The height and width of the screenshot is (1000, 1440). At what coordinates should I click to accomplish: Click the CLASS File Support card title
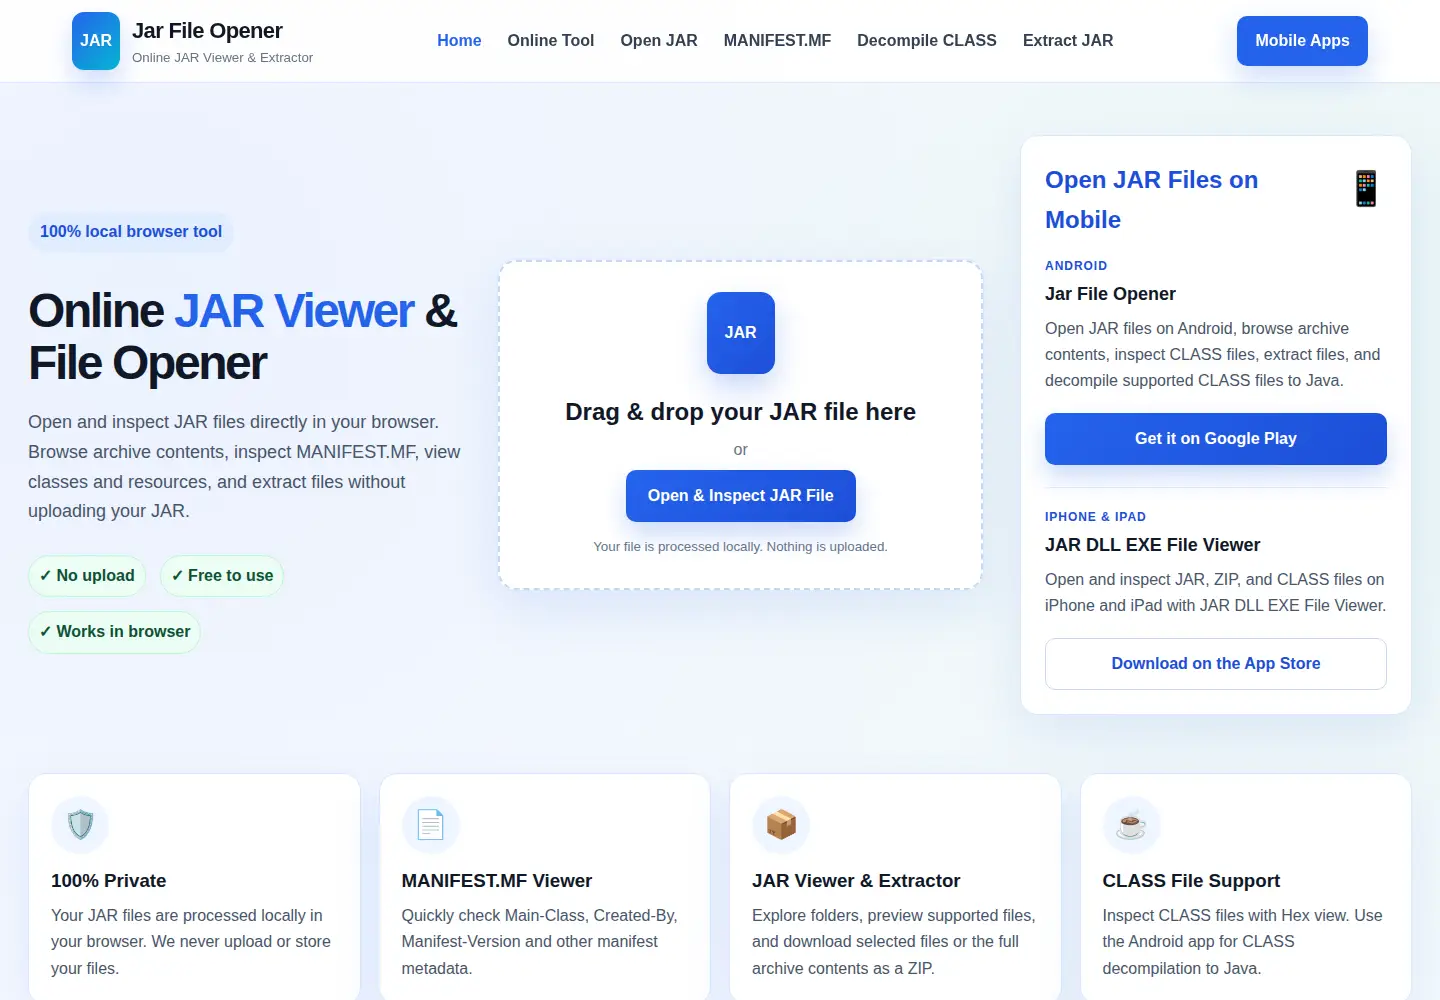1191,881
